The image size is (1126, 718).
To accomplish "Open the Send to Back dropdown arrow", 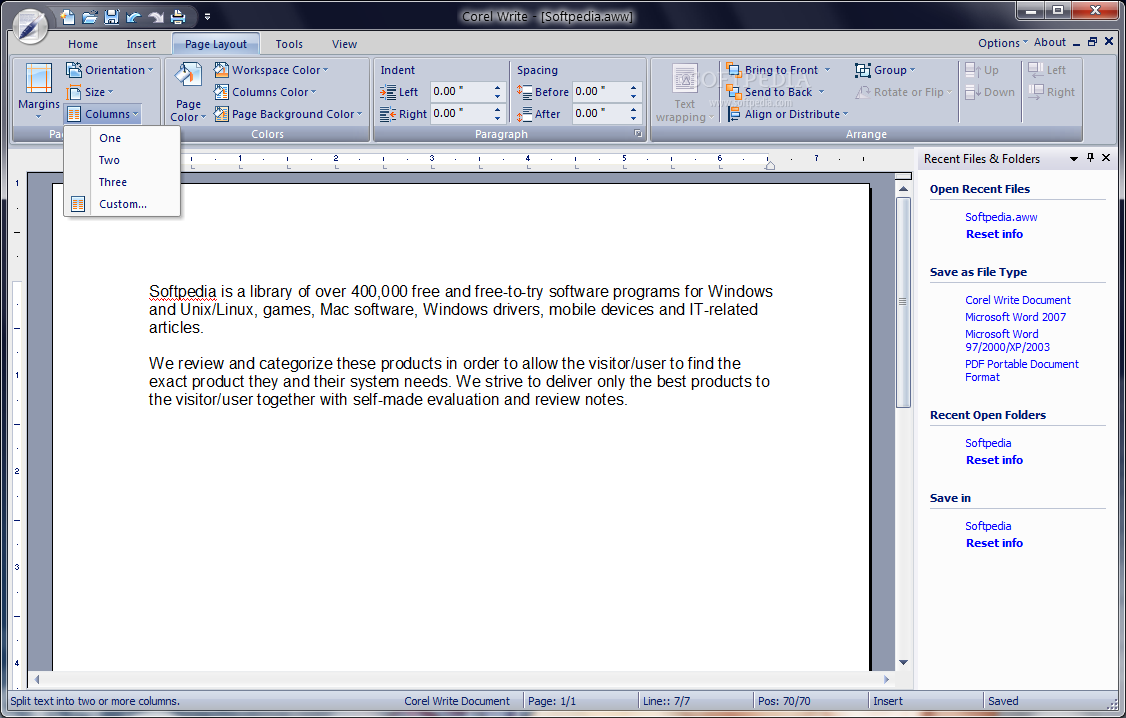I will click(822, 92).
